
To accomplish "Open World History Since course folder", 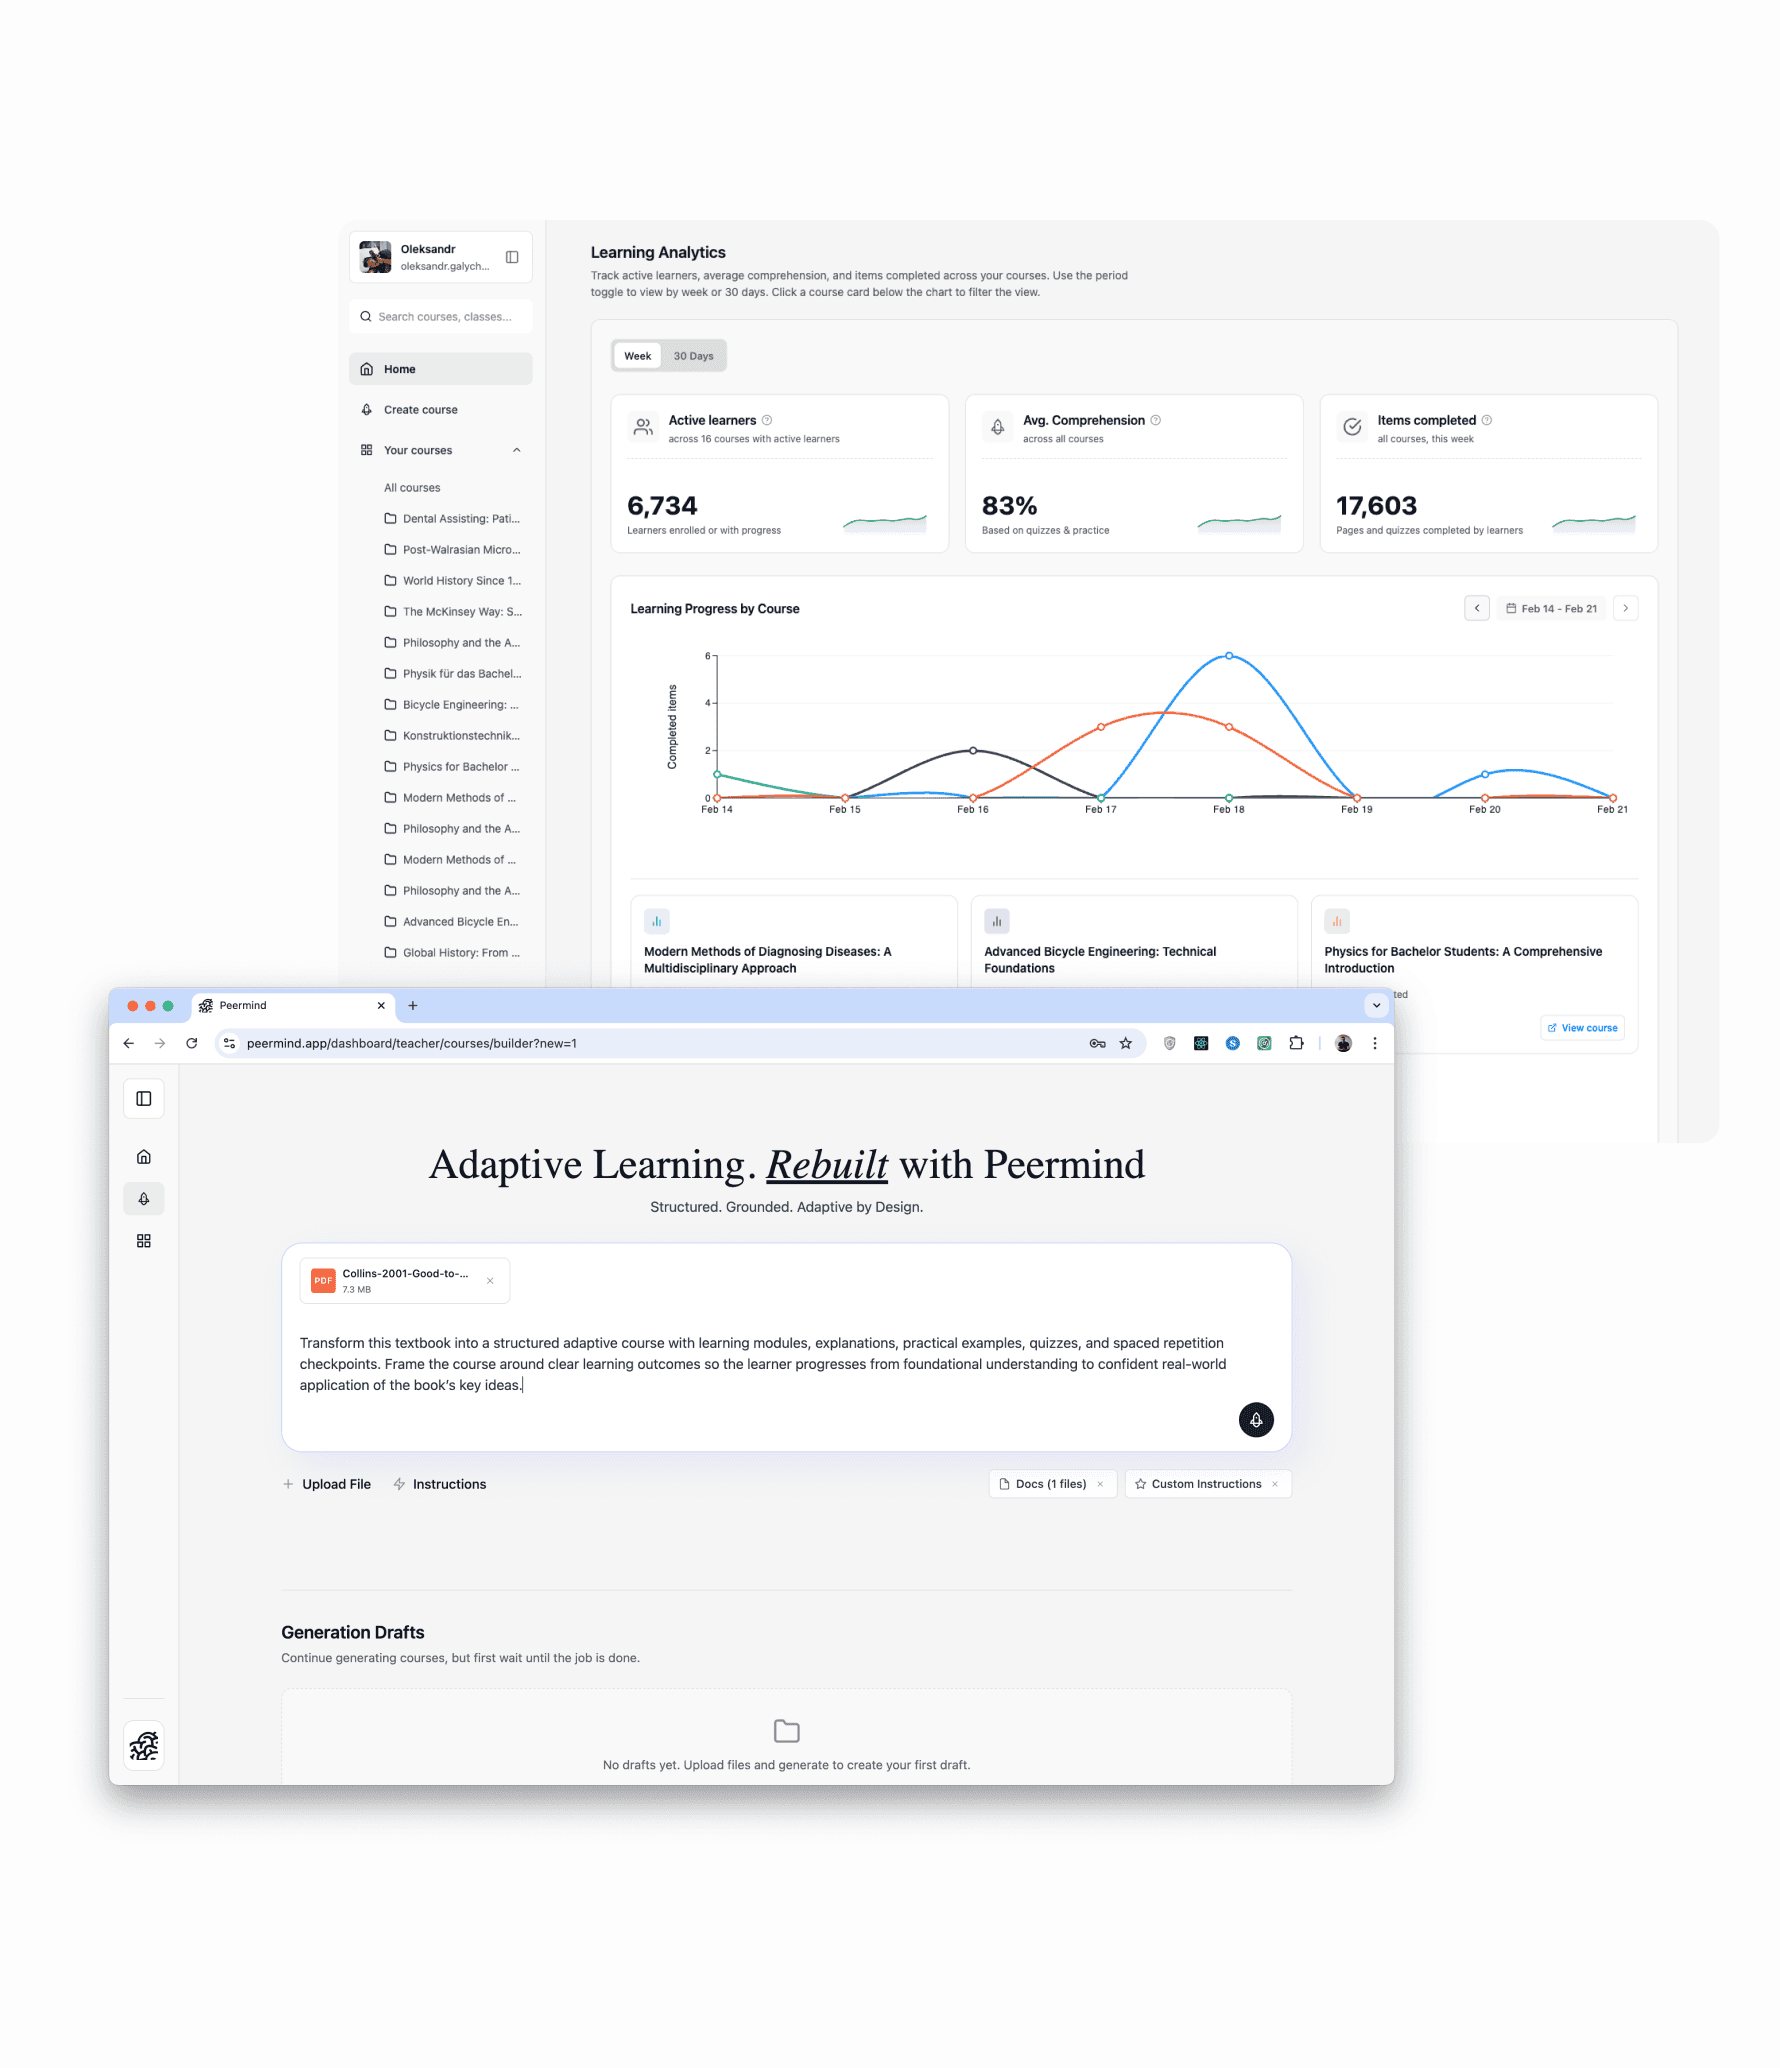I will [452, 581].
